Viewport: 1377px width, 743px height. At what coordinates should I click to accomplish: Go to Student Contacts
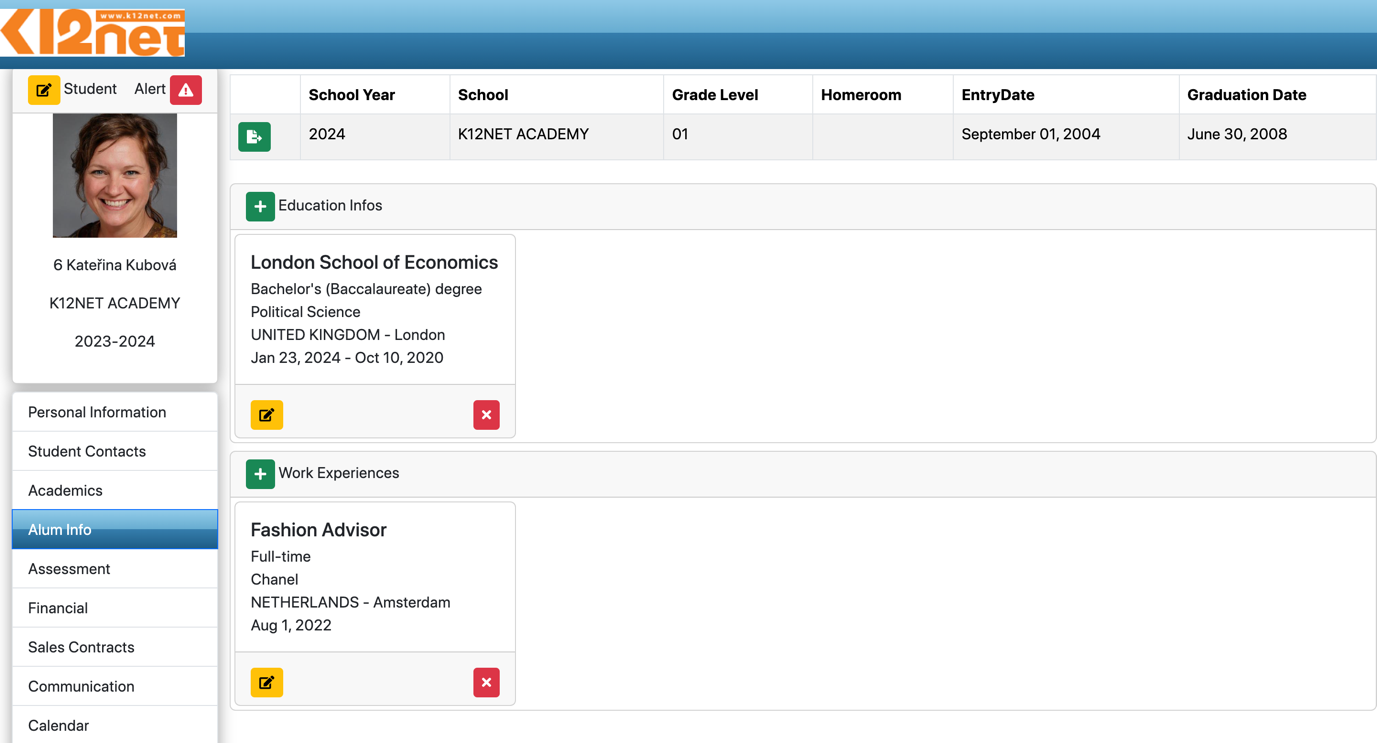(x=87, y=451)
